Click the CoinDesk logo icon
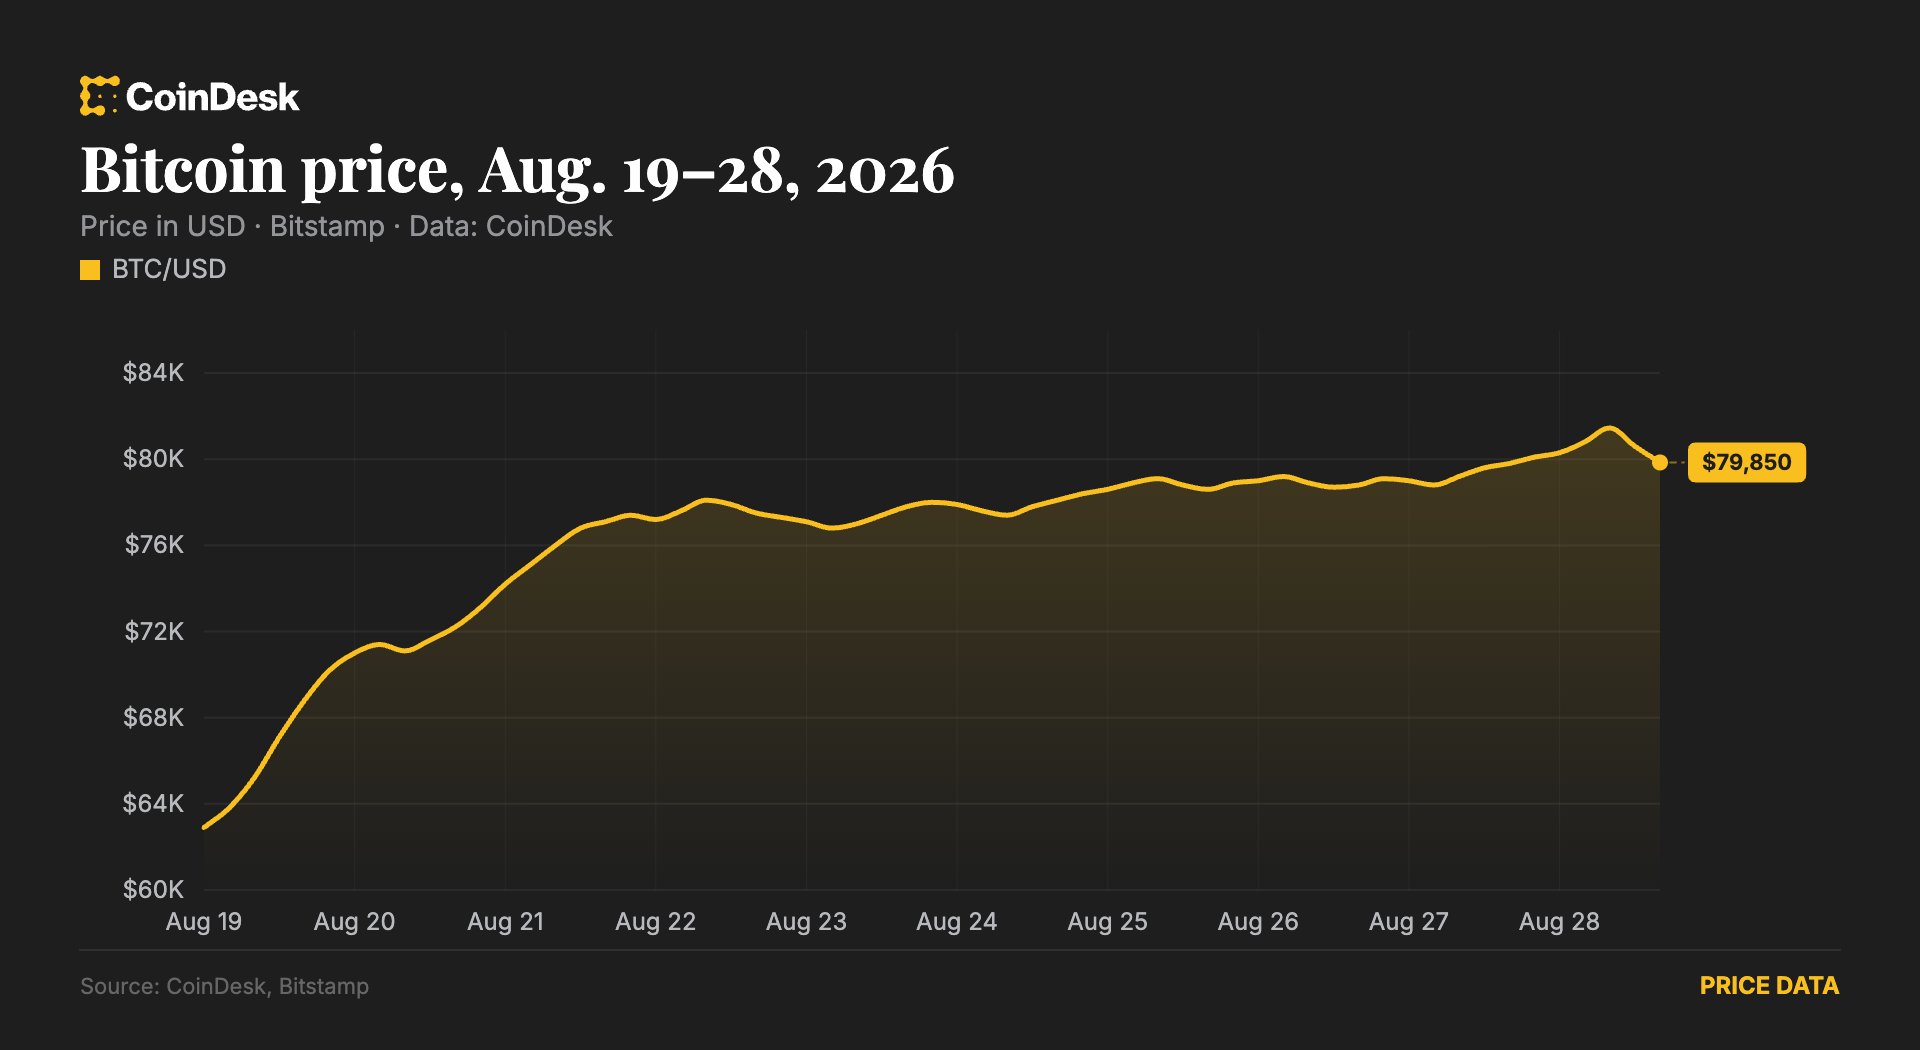Image resolution: width=1920 pixels, height=1050 pixels. pos(99,96)
